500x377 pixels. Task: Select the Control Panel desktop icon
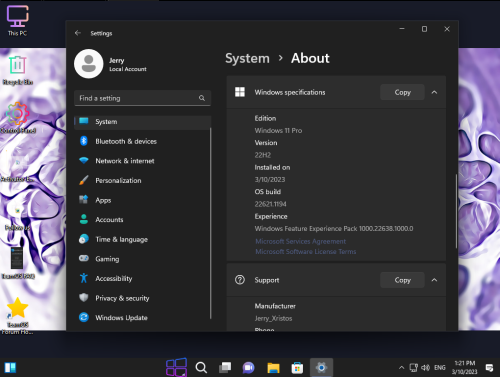17,118
